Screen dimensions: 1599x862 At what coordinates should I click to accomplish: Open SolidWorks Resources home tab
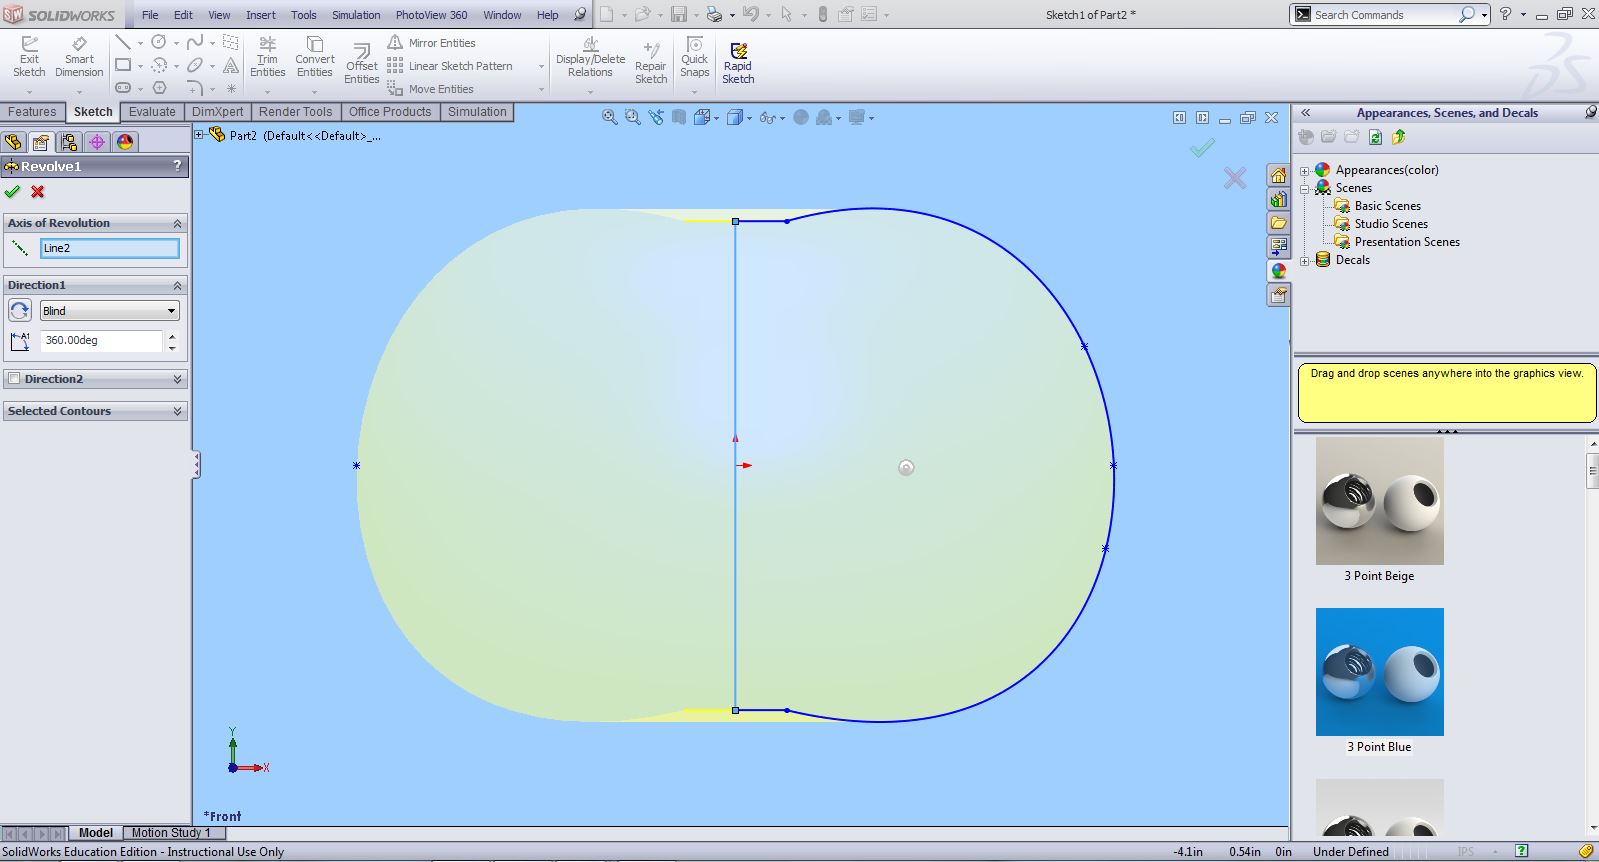coord(1278,175)
